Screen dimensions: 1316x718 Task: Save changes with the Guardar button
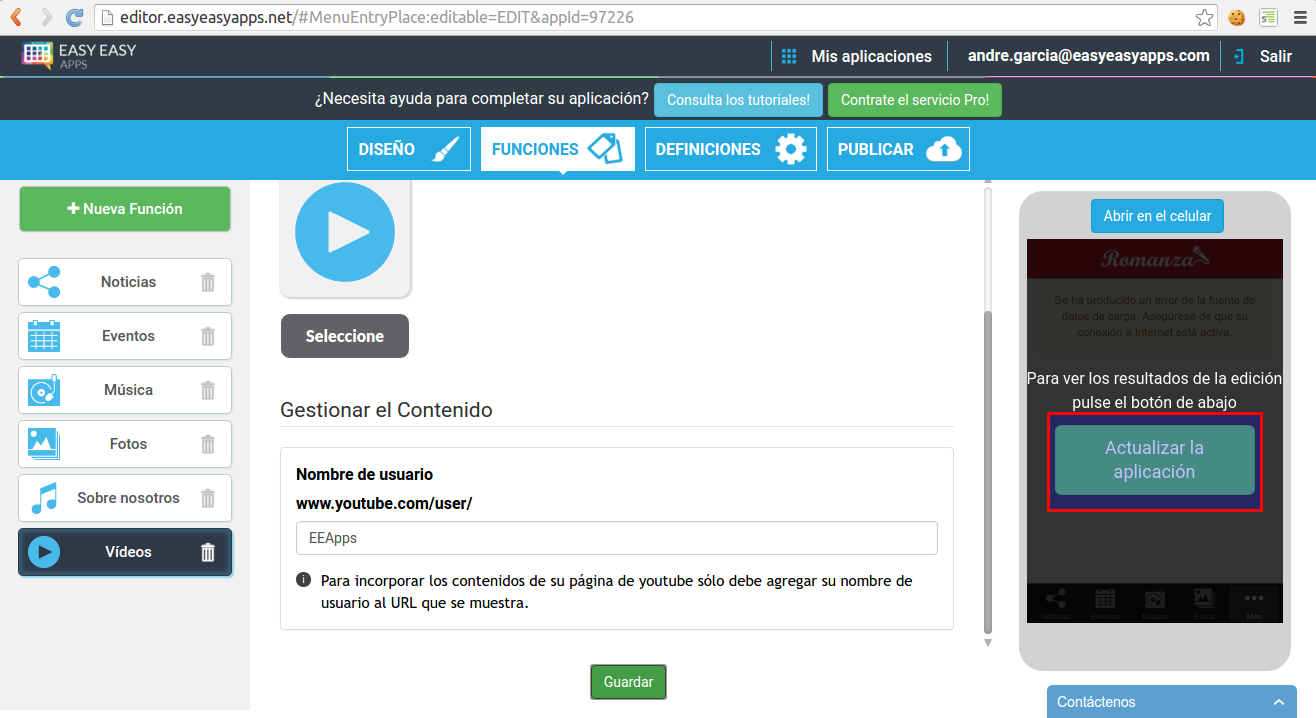click(x=628, y=681)
